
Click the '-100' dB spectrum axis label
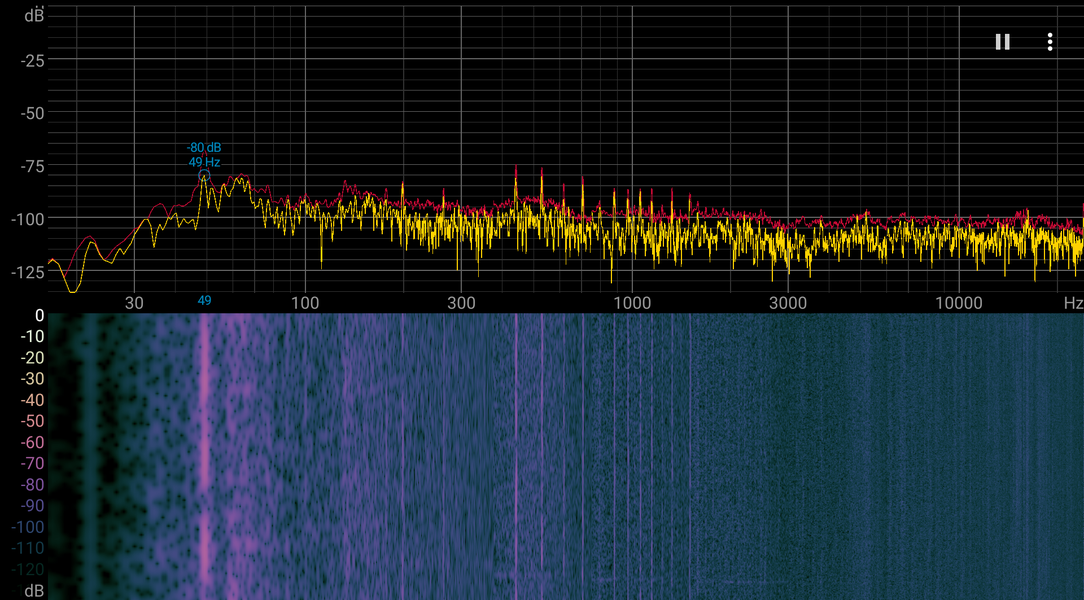[28, 219]
